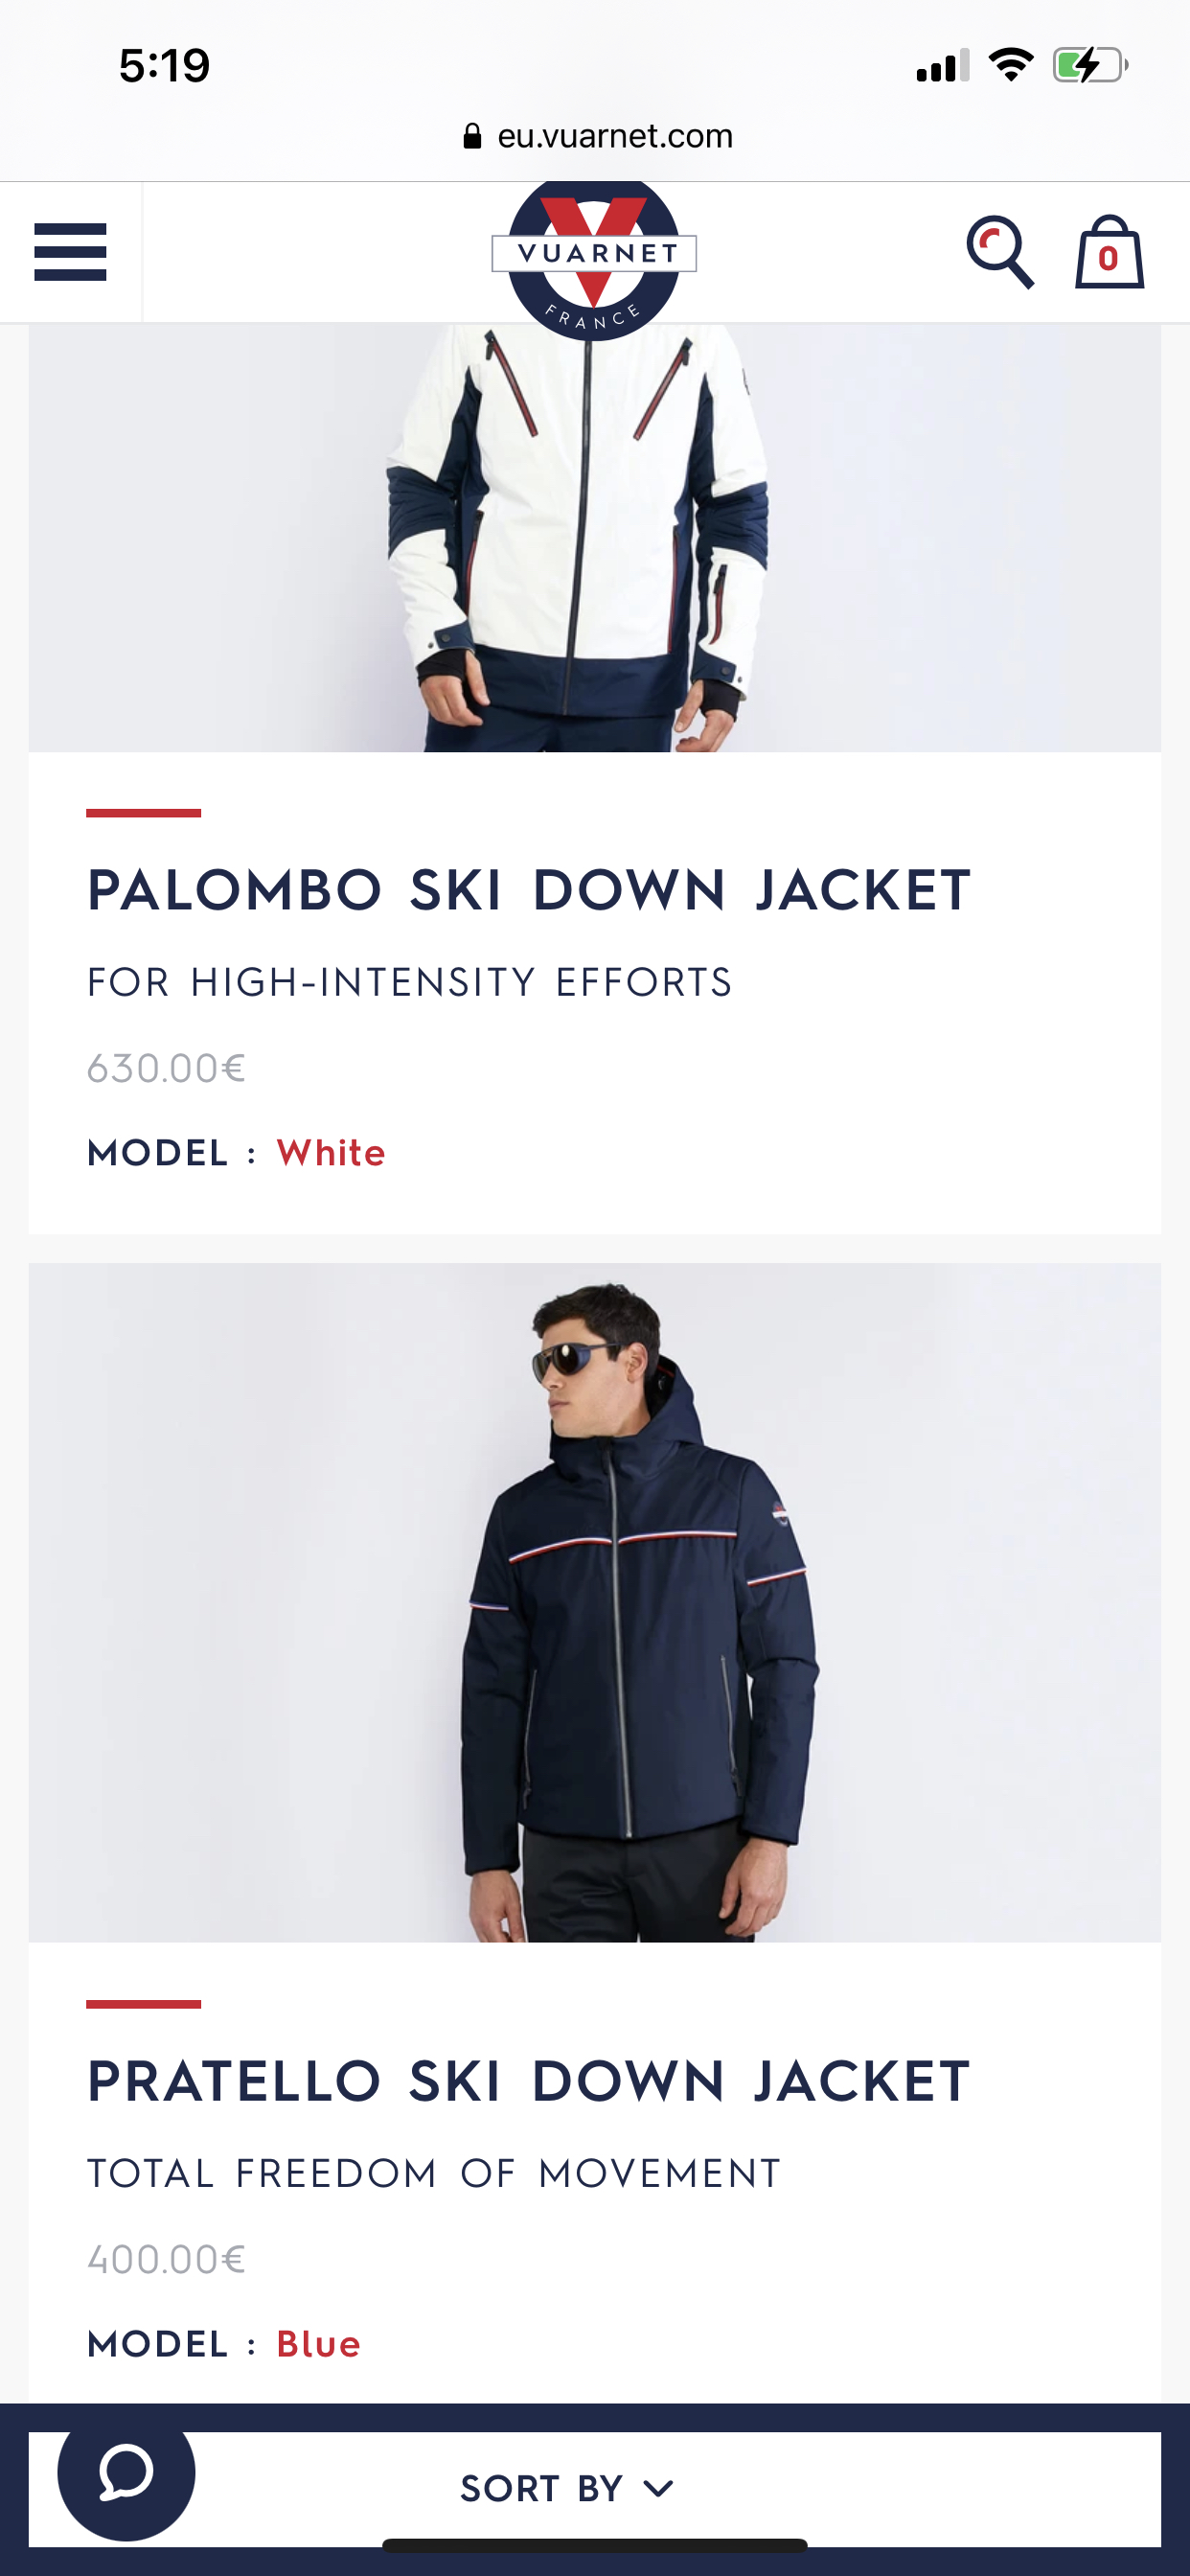Tap the Total Freedom of Movement subtitle

434,2174
